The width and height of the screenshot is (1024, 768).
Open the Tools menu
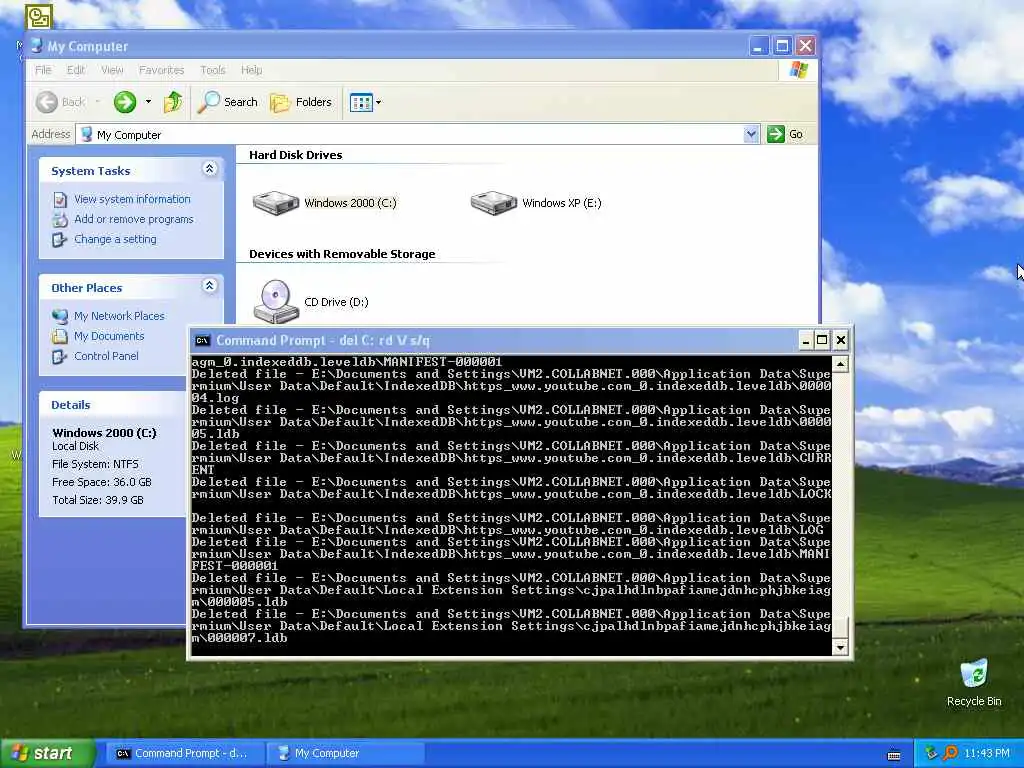point(212,70)
